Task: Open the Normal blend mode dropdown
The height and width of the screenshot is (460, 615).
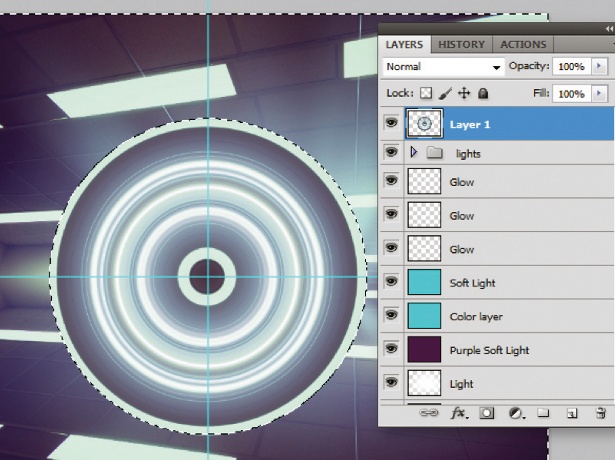Action: (443, 67)
